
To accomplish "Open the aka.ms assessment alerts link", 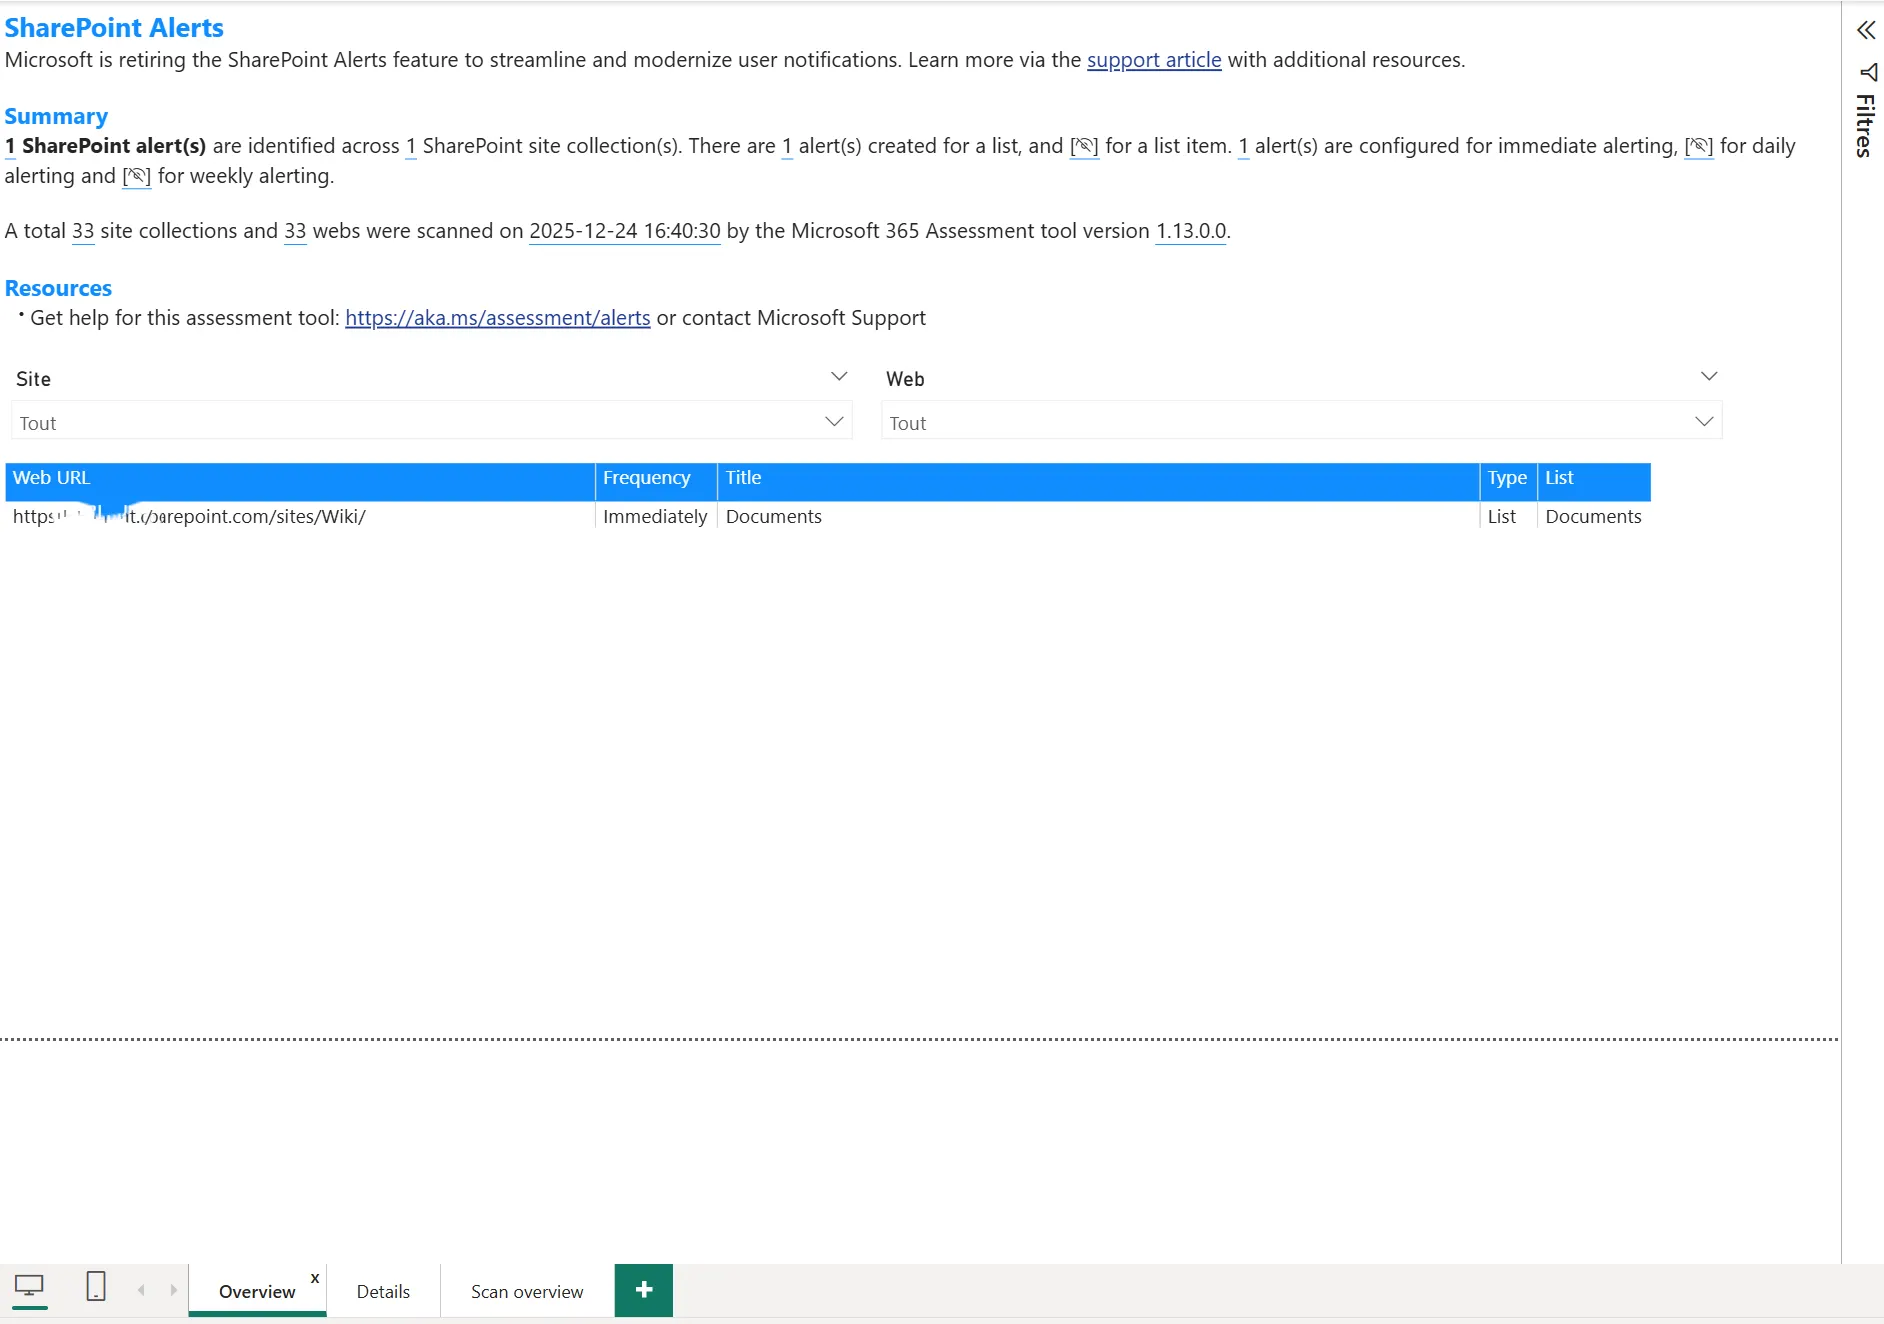I will coord(497,318).
